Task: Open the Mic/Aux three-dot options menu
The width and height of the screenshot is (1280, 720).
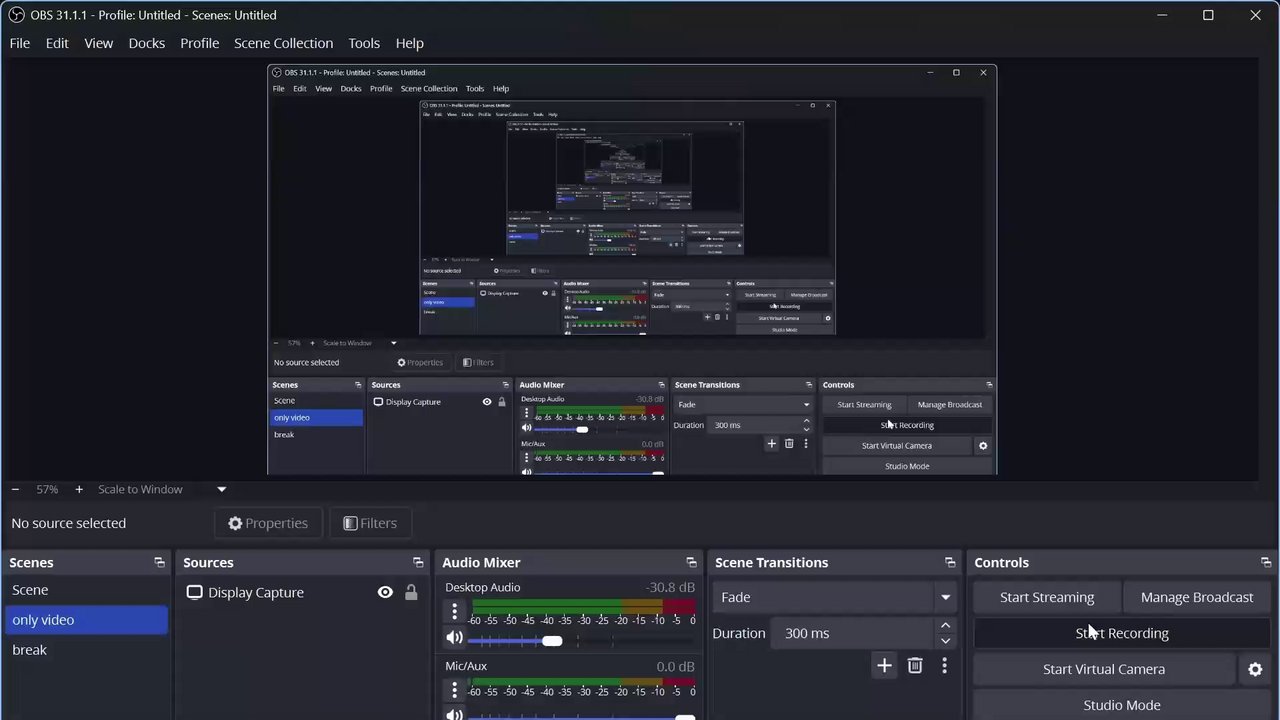Action: [454, 689]
